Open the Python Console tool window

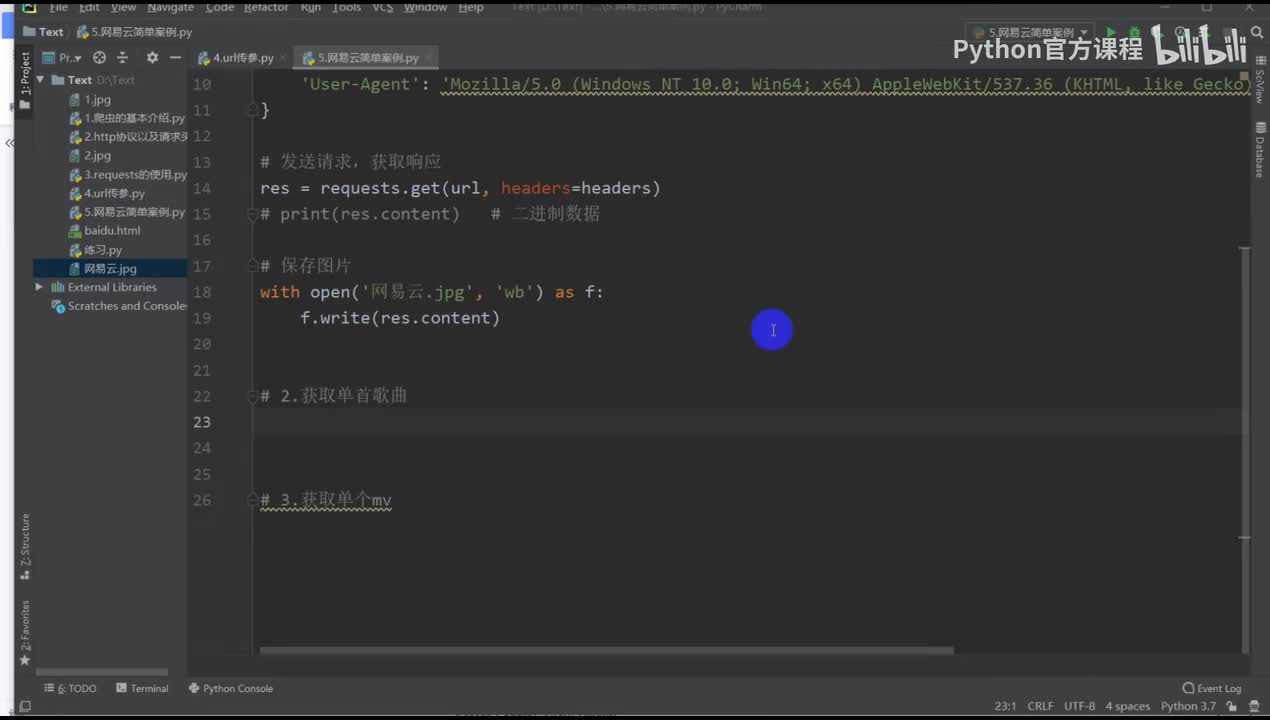tap(230, 688)
